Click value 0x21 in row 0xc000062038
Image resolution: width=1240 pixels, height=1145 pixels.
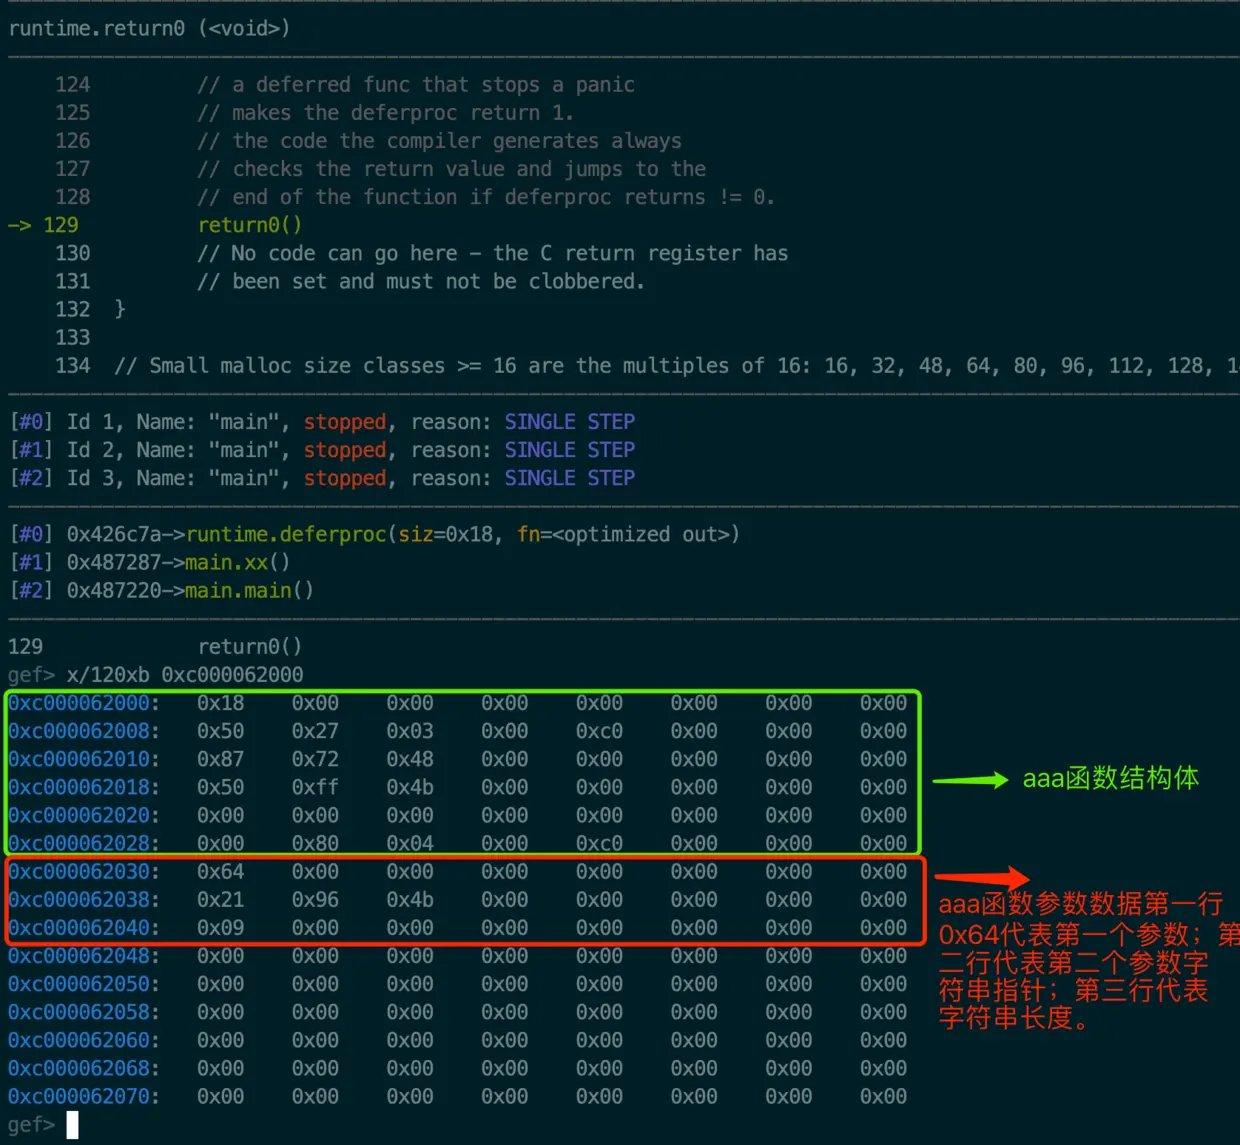pyautogui.click(x=220, y=899)
